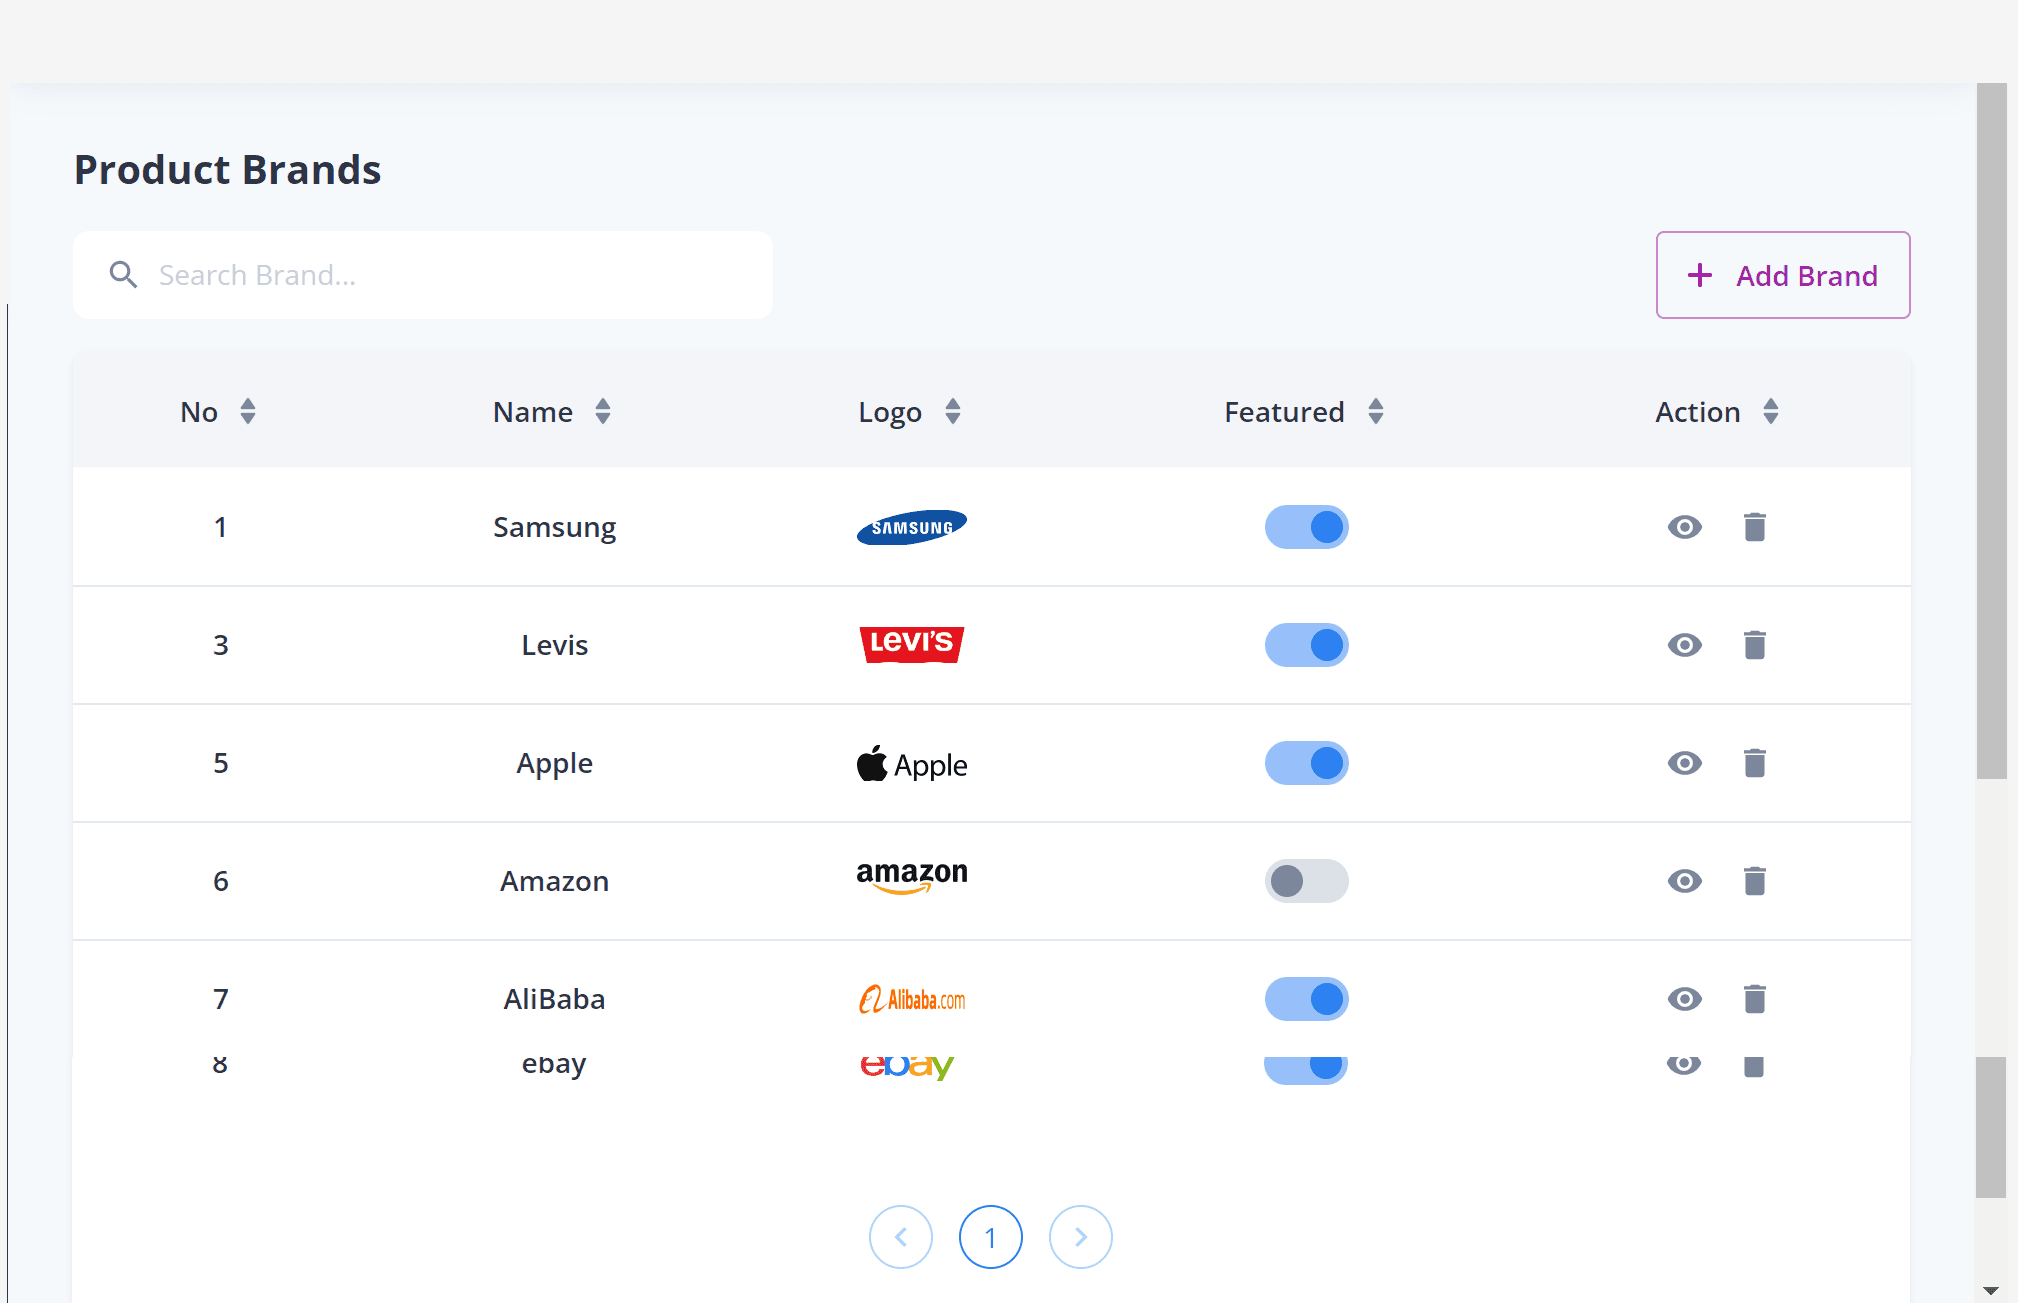Delete the AliBaba brand
The image size is (2018, 1303).
pyautogui.click(x=1755, y=999)
